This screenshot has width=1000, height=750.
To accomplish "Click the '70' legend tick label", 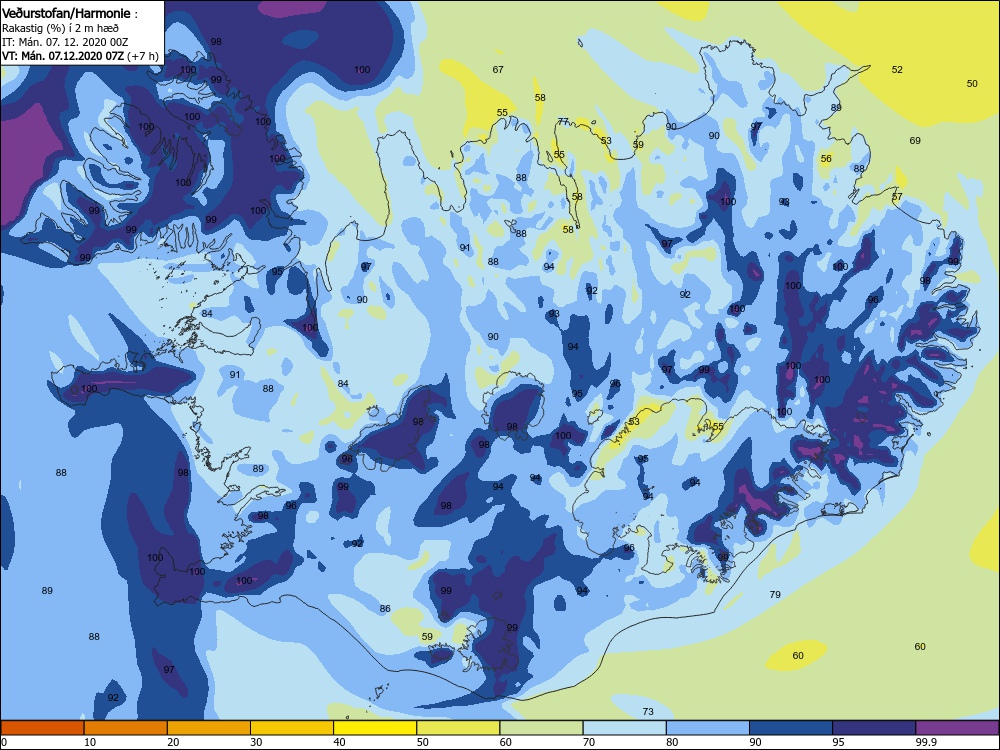I will click(589, 742).
